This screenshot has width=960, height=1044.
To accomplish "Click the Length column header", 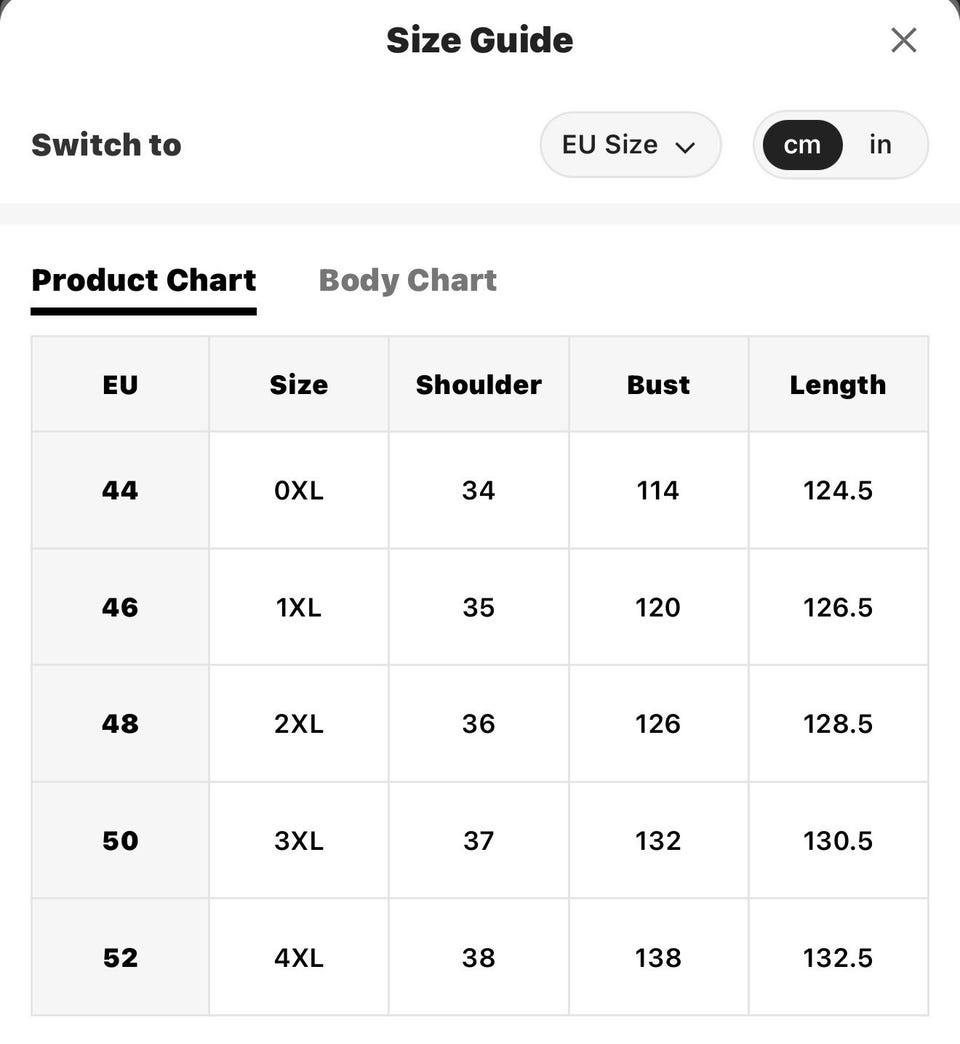I will coord(838,384).
